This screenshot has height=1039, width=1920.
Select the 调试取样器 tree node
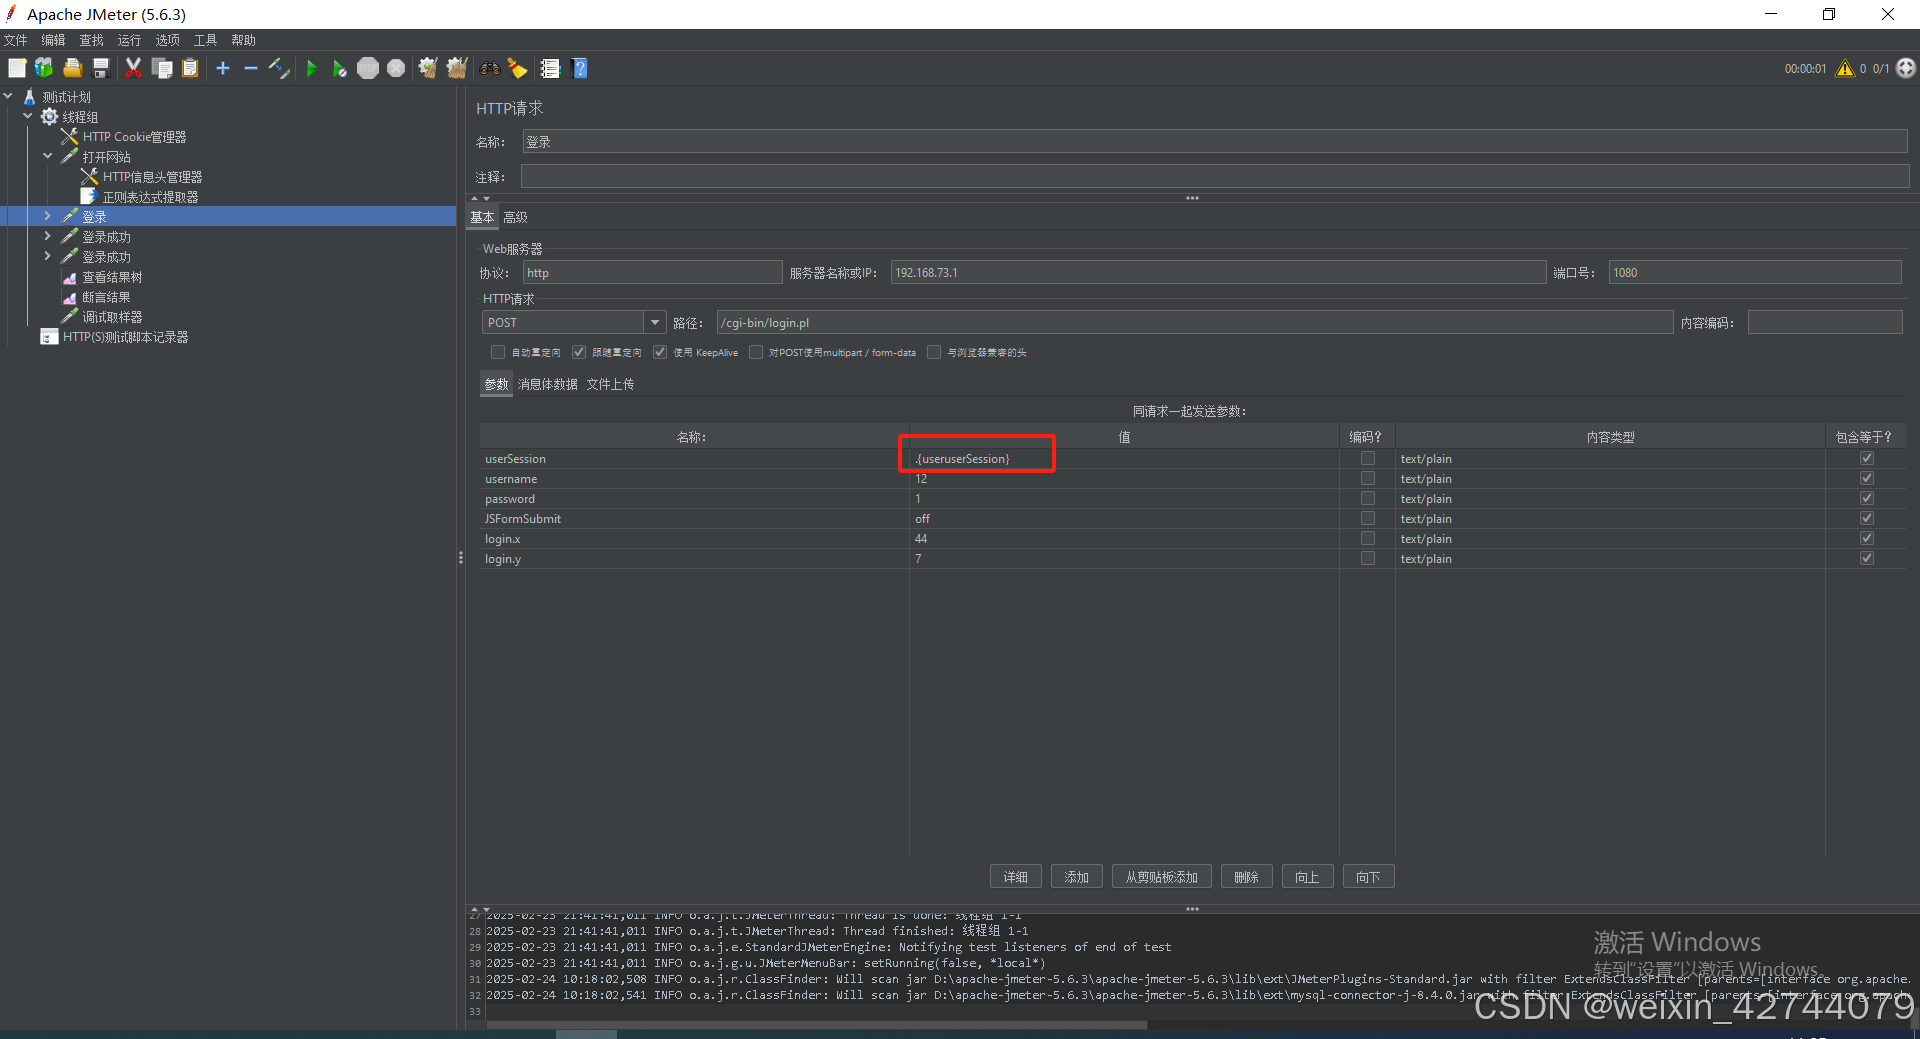(112, 317)
